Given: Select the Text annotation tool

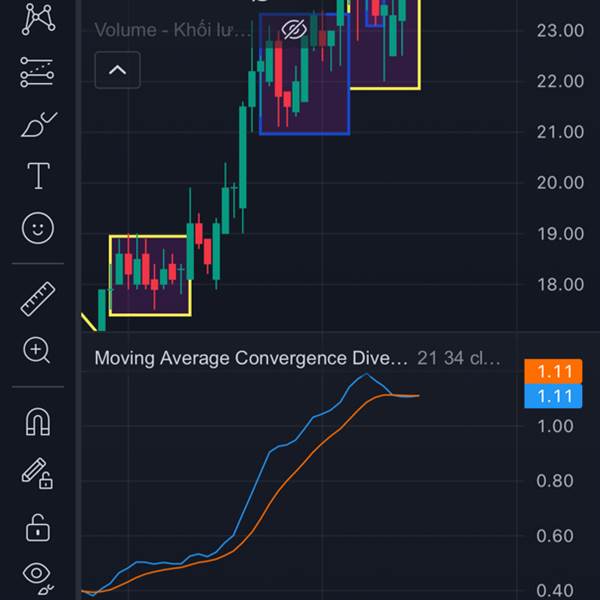Looking at the screenshot, I should coord(38,176).
